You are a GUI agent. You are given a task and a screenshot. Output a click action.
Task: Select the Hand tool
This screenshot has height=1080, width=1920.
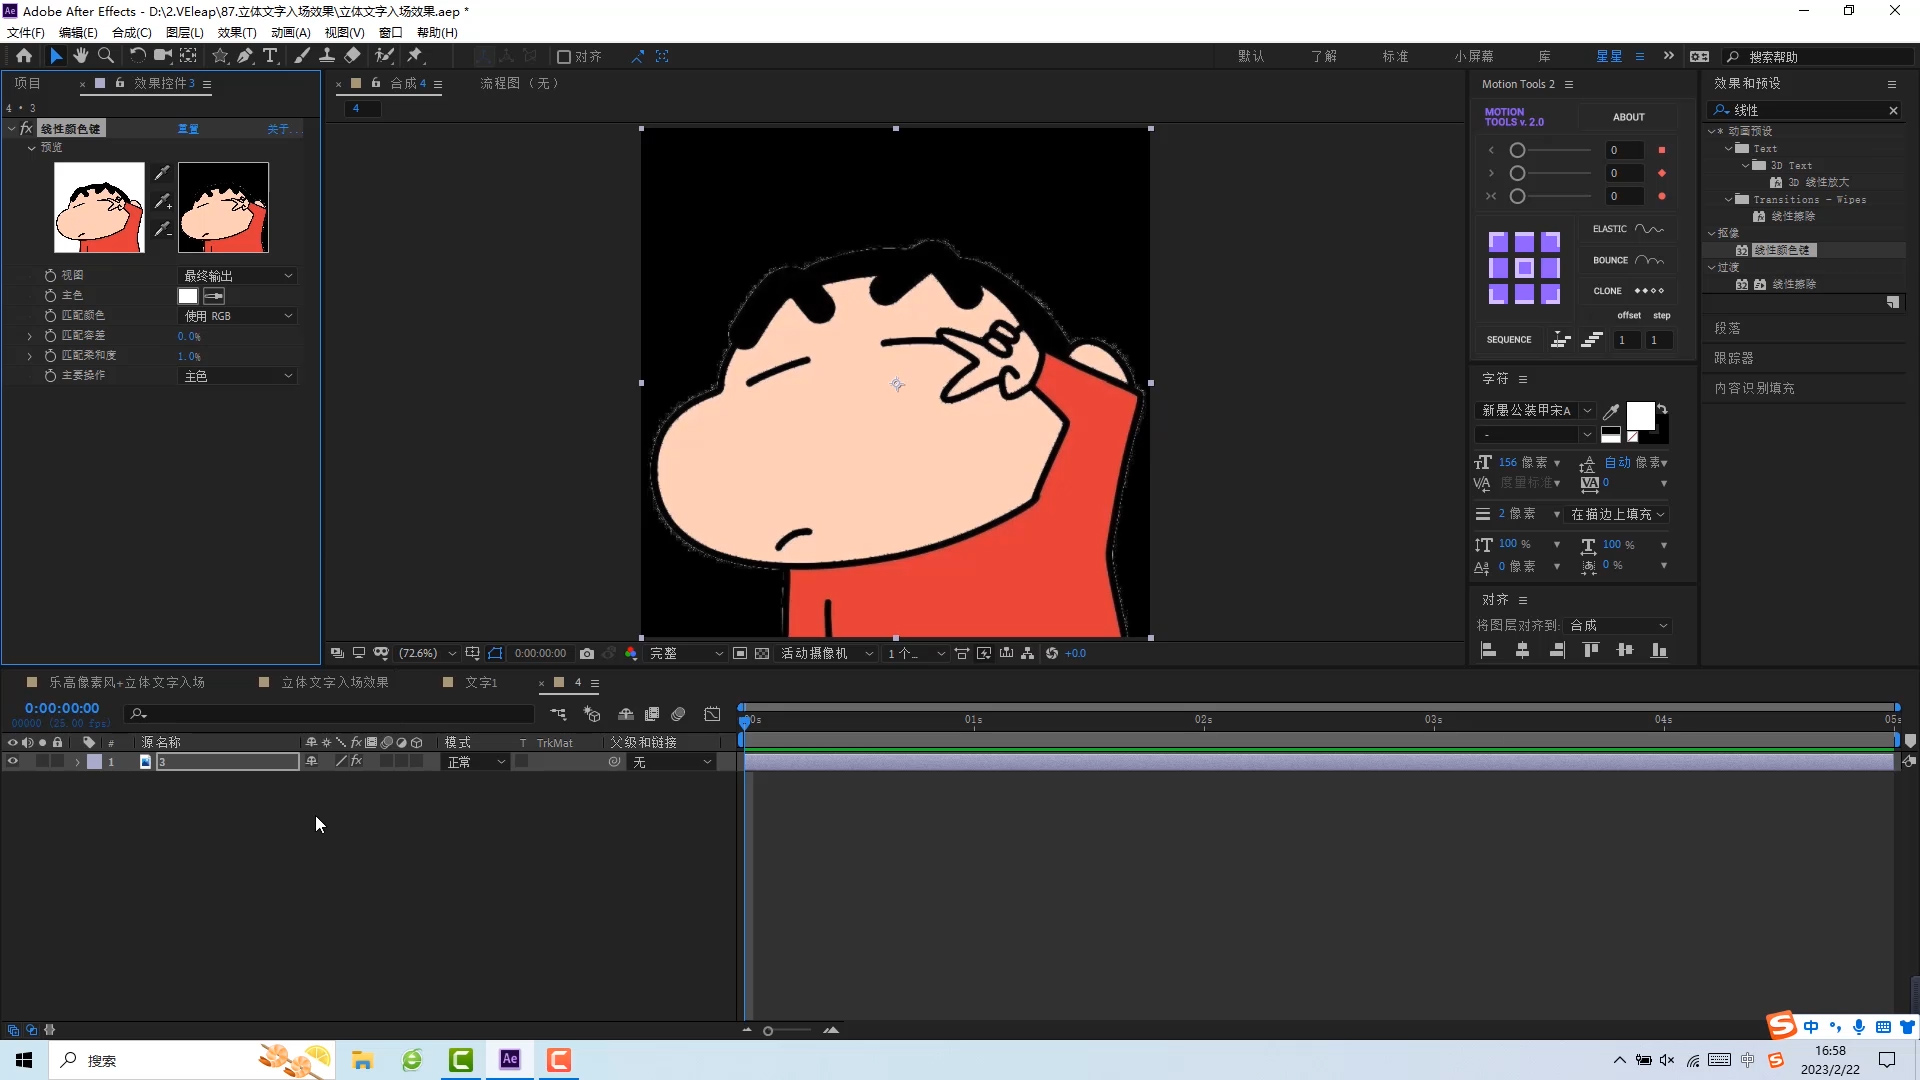[80, 56]
